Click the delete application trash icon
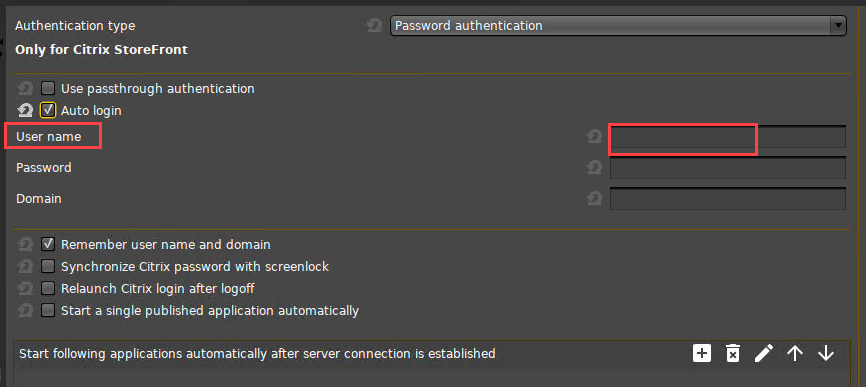The height and width of the screenshot is (387, 866). click(x=732, y=353)
